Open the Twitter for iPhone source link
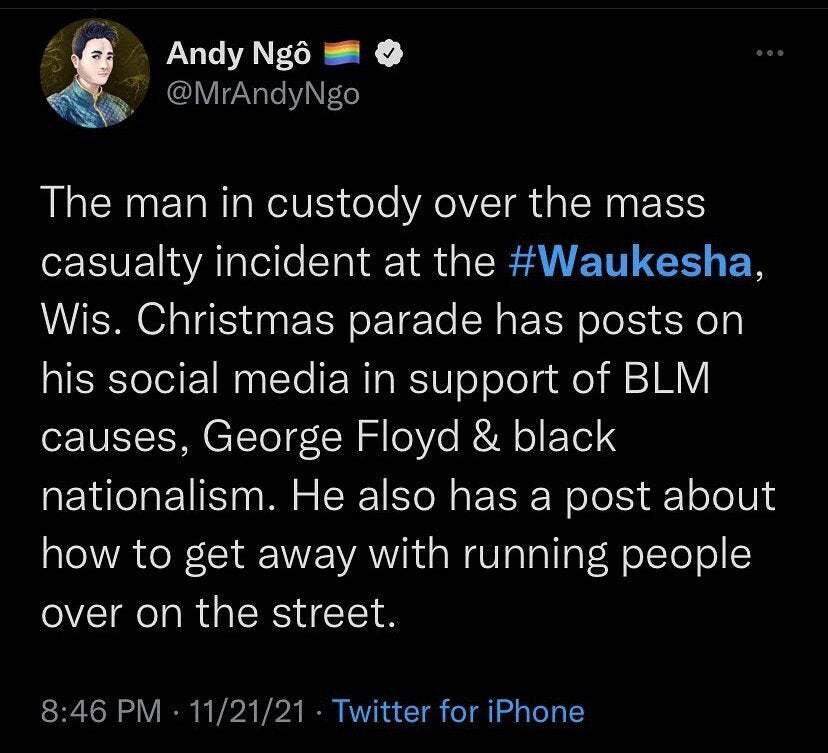The height and width of the screenshot is (753, 828). click(458, 711)
